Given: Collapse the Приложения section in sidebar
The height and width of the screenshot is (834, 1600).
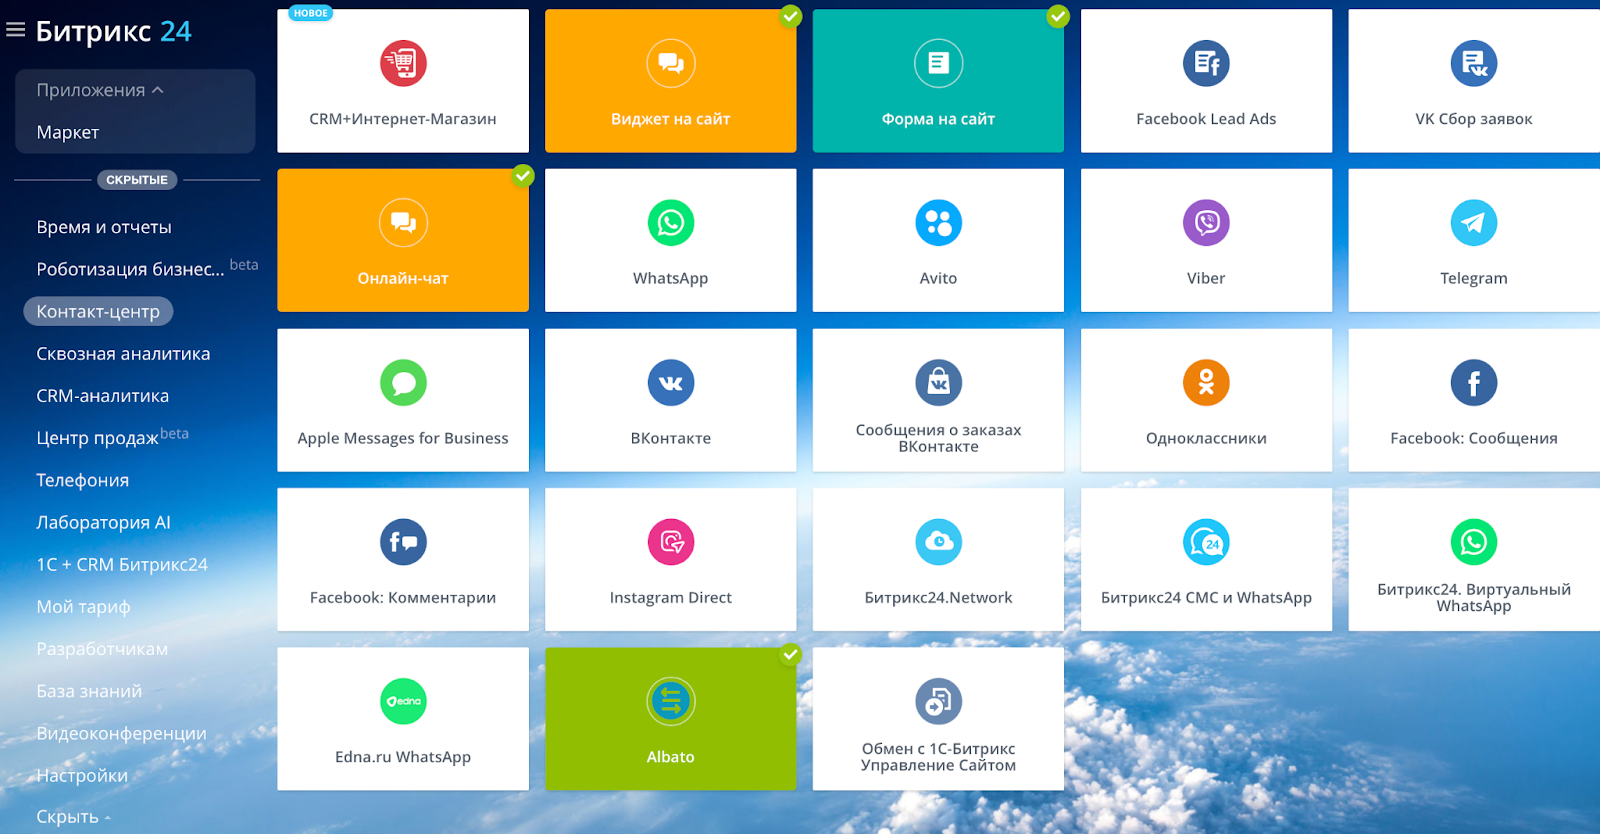Looking at the screenshot, I should pos(100,90).
